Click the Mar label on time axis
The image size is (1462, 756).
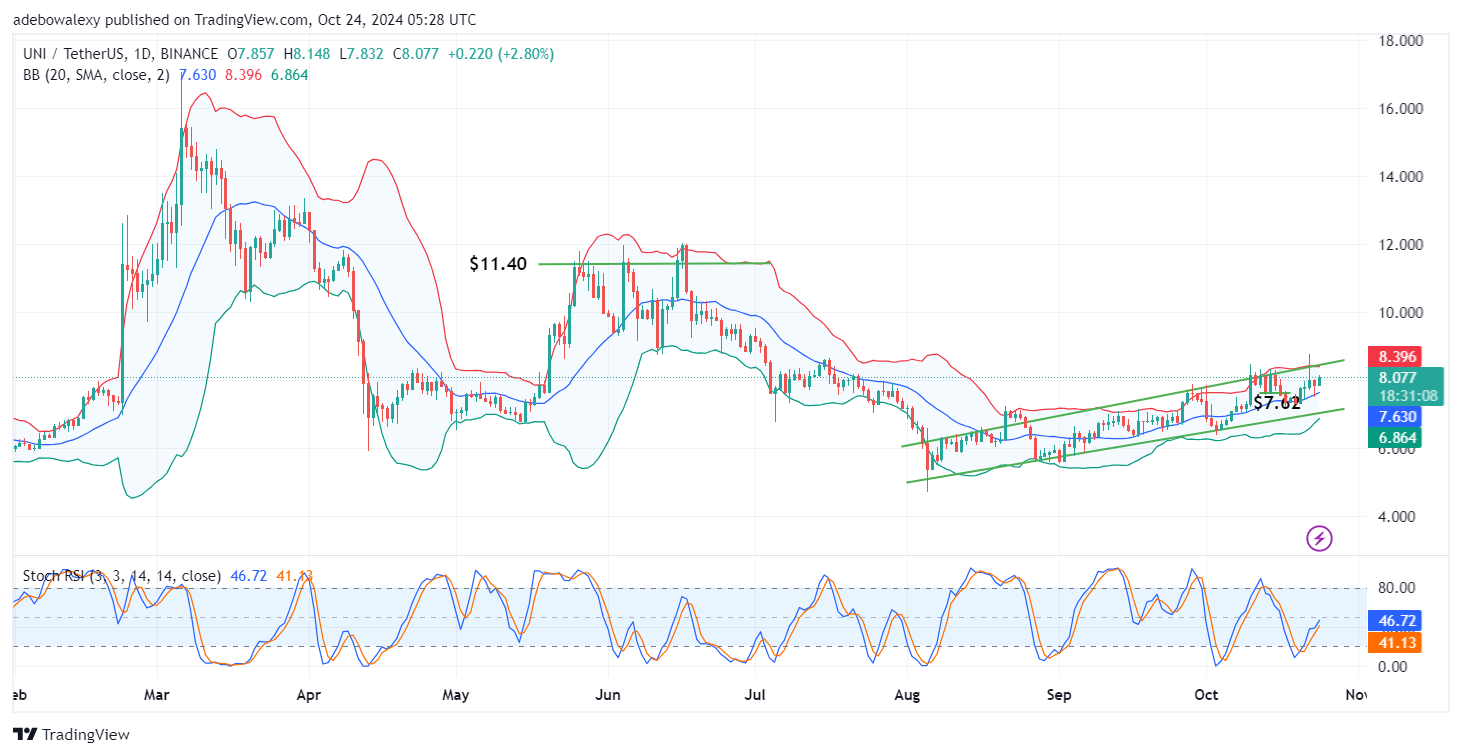(x=157, y=694)
